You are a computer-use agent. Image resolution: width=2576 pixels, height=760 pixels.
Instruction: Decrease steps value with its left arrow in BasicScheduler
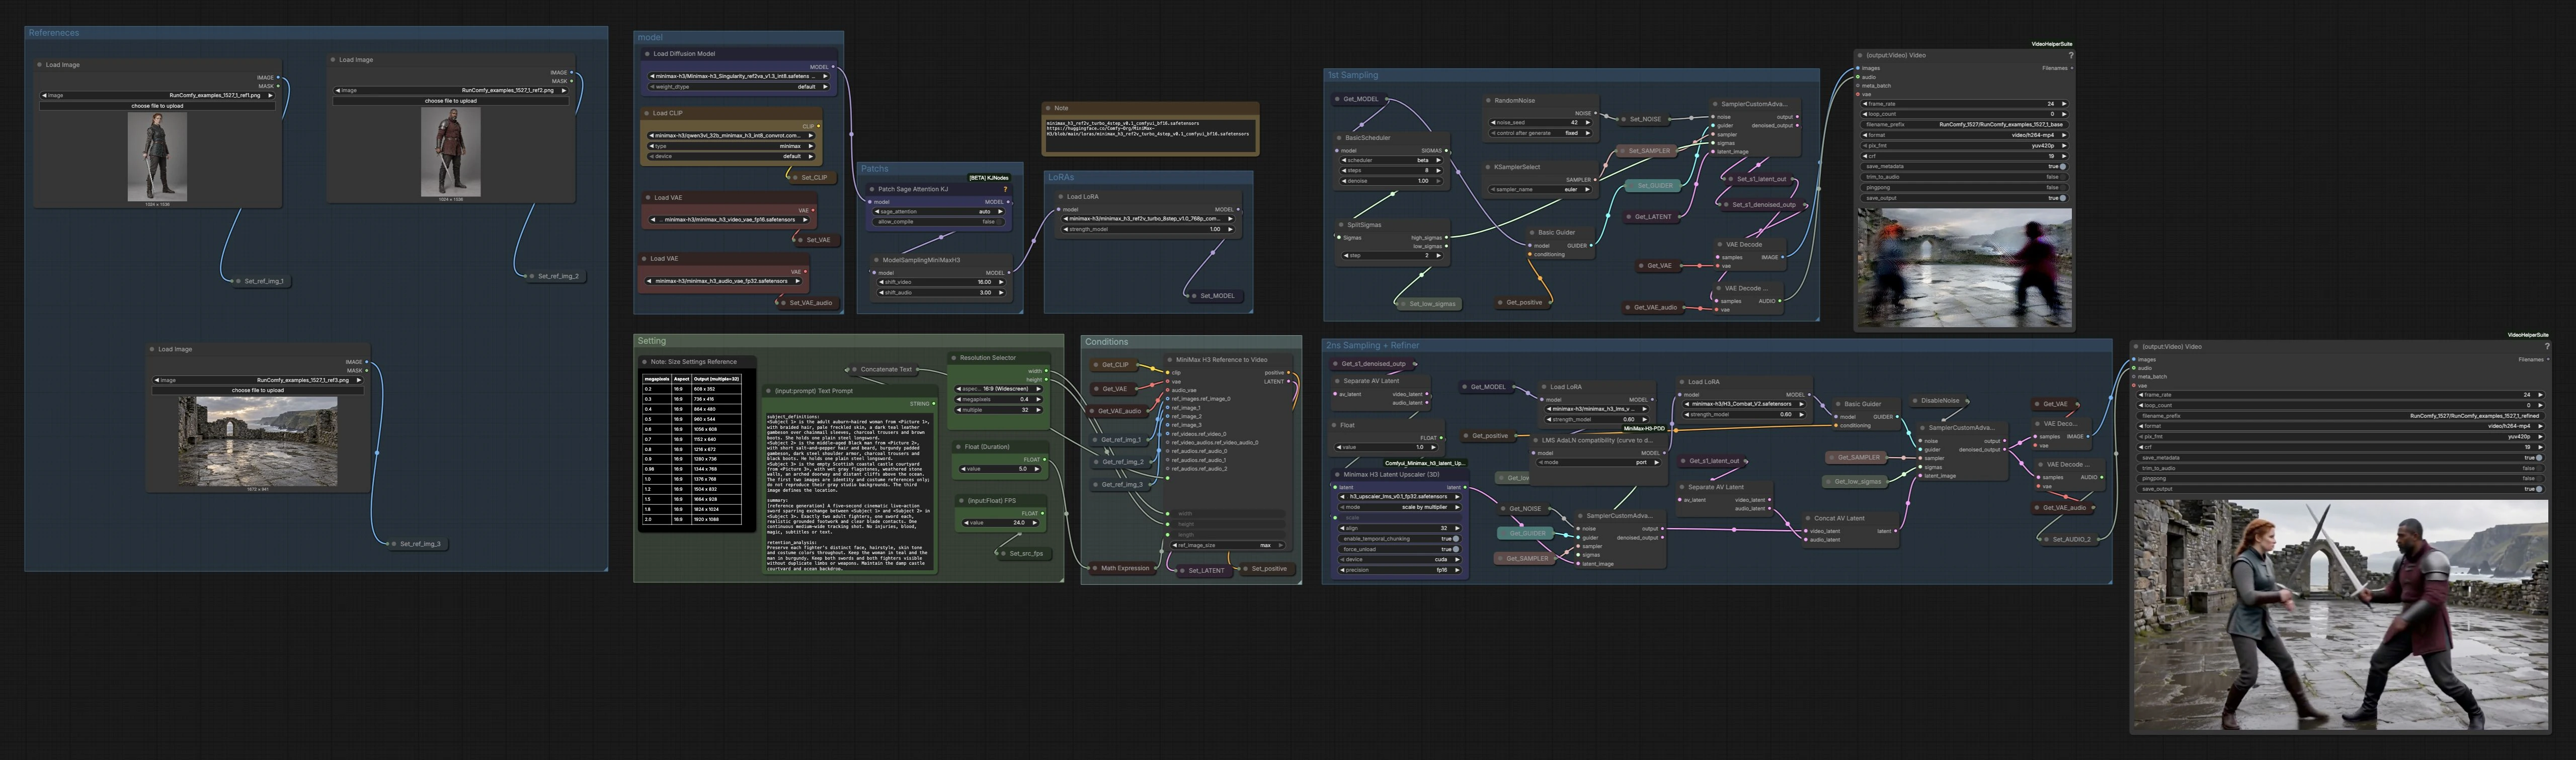1343,171
